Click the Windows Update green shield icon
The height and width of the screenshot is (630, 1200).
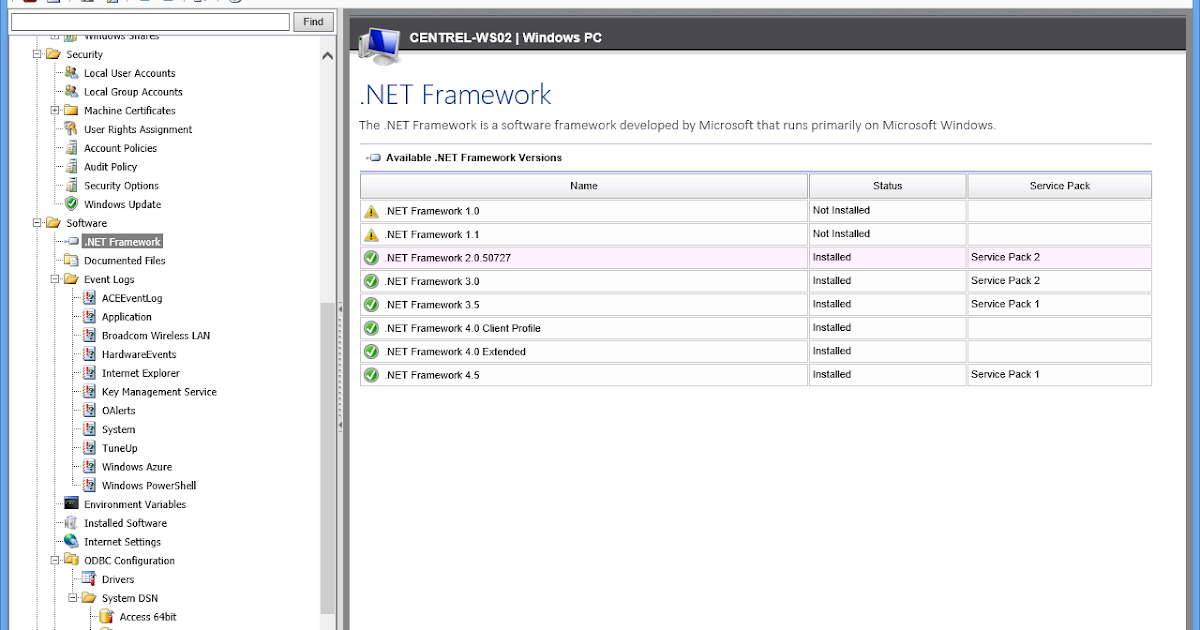tap(71, 204)
